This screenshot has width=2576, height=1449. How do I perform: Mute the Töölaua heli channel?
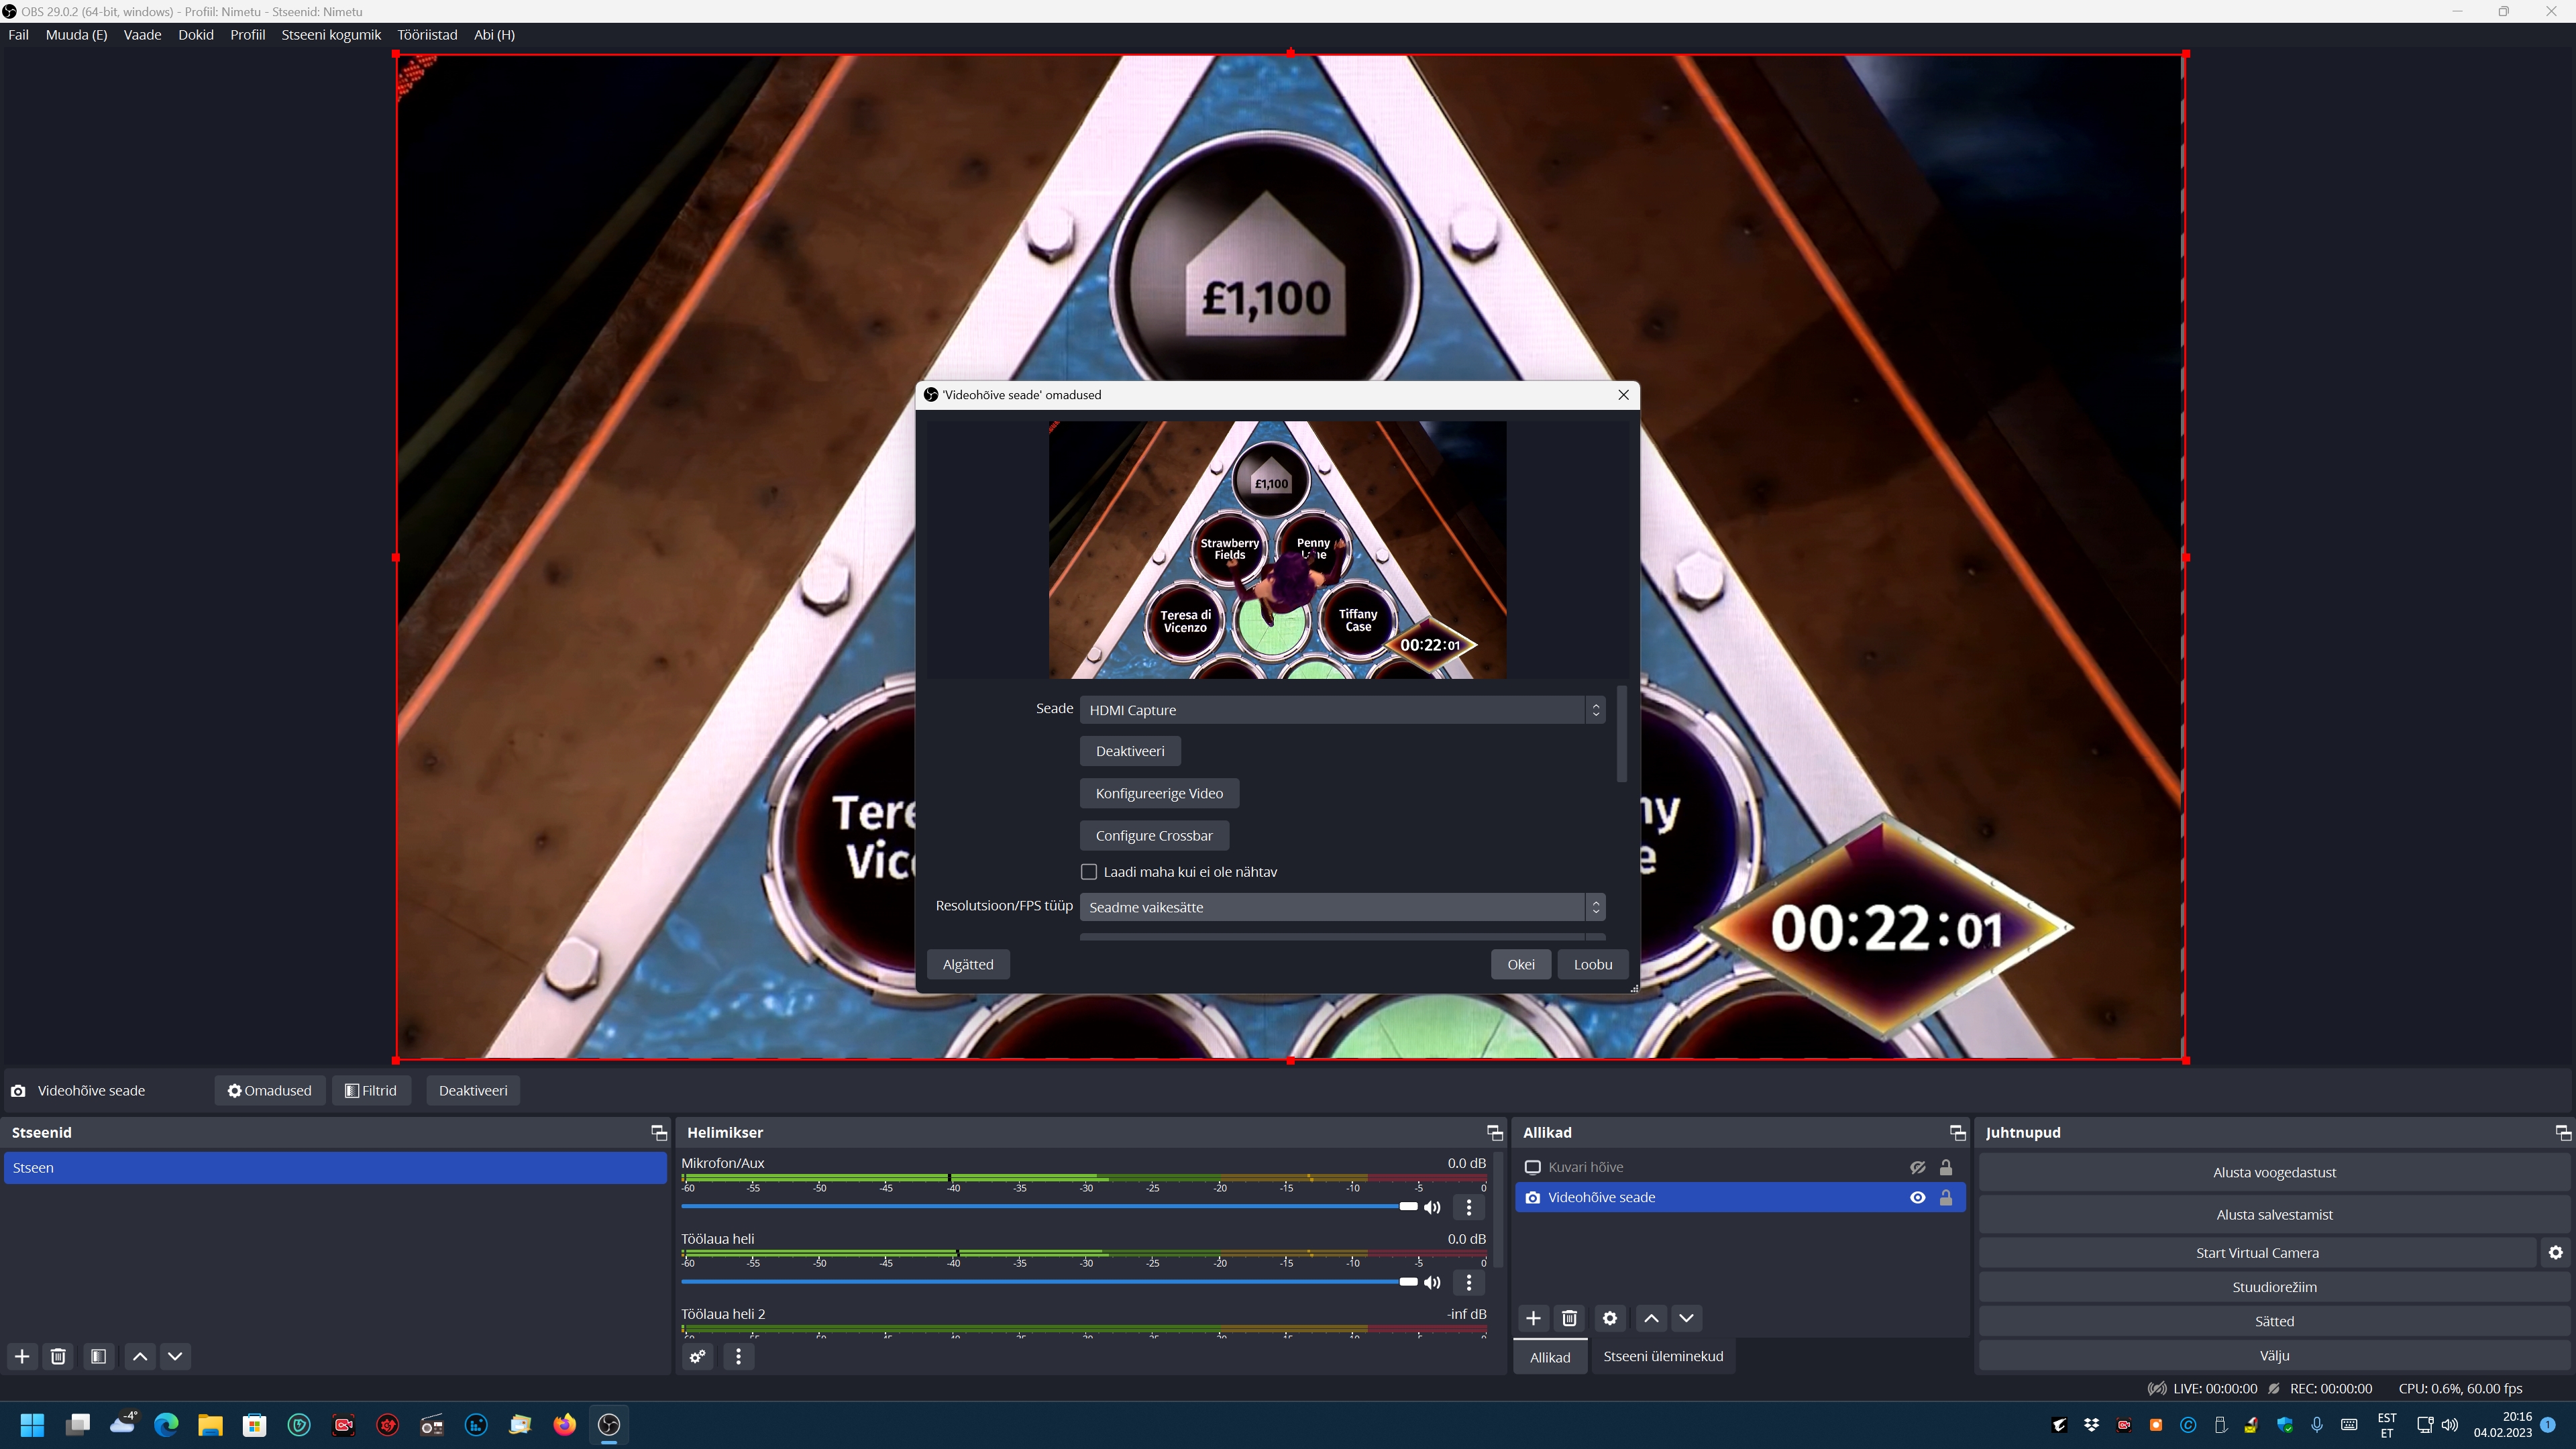click(x=1432, y=1282)
